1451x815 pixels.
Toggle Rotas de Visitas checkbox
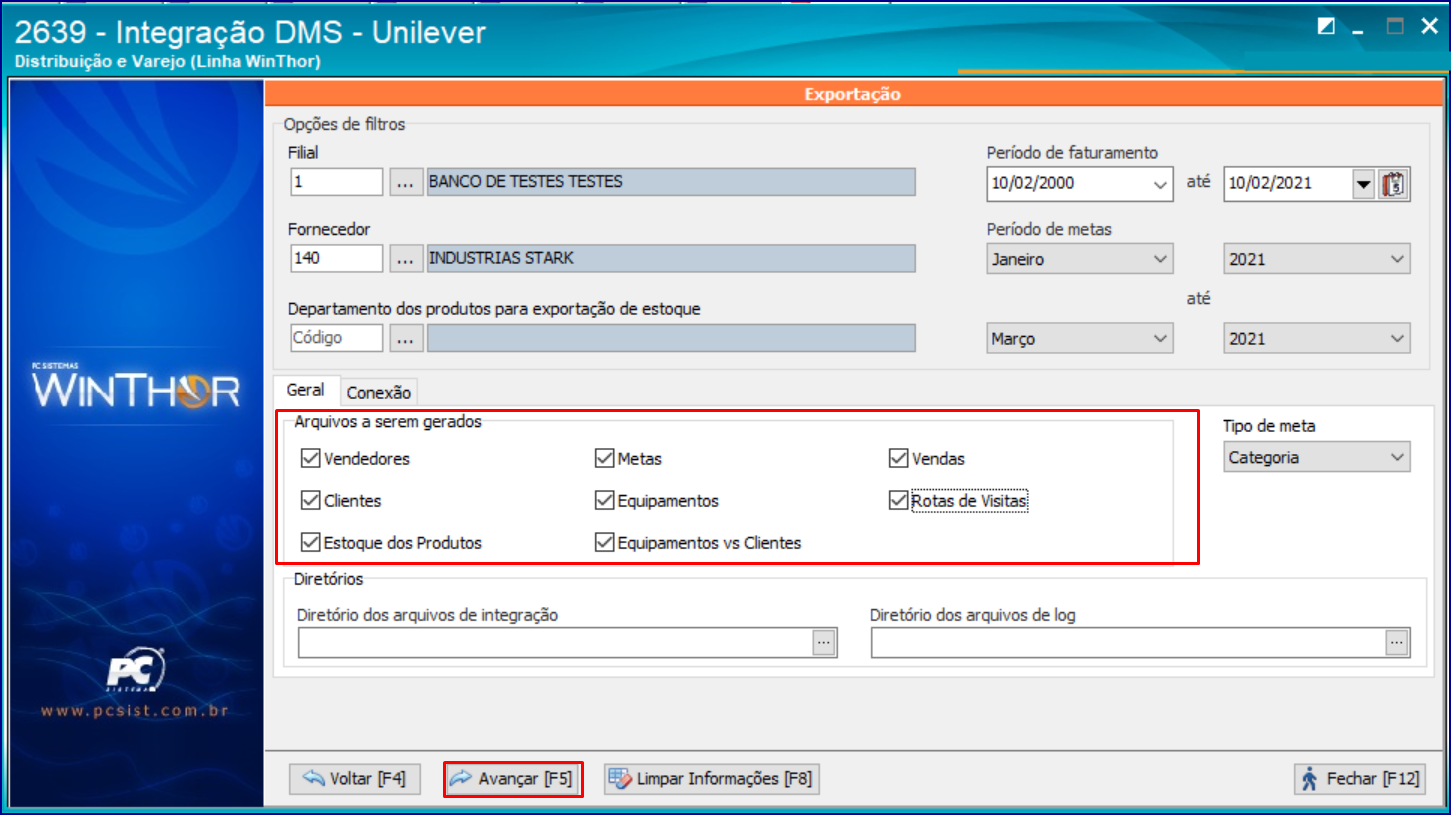tap(897, 500)
